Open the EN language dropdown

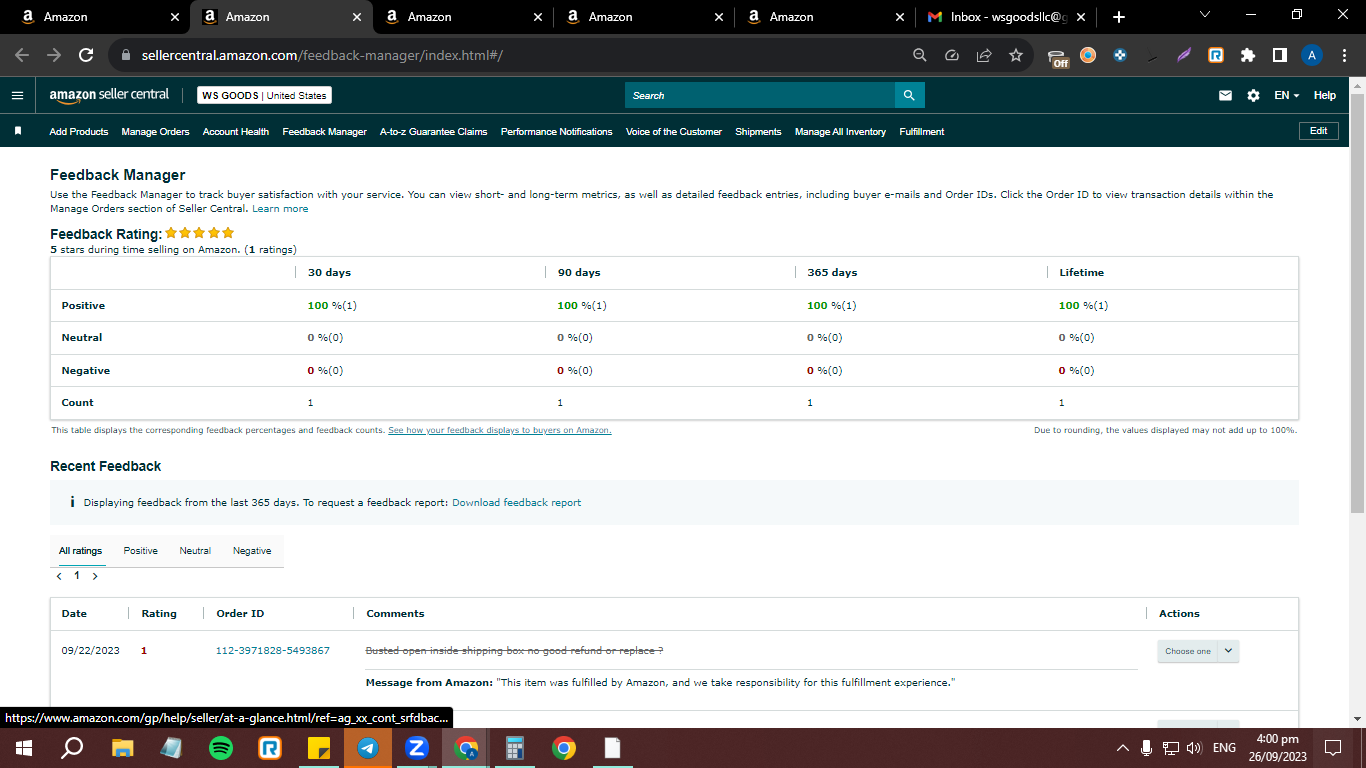coord(1287,95)
